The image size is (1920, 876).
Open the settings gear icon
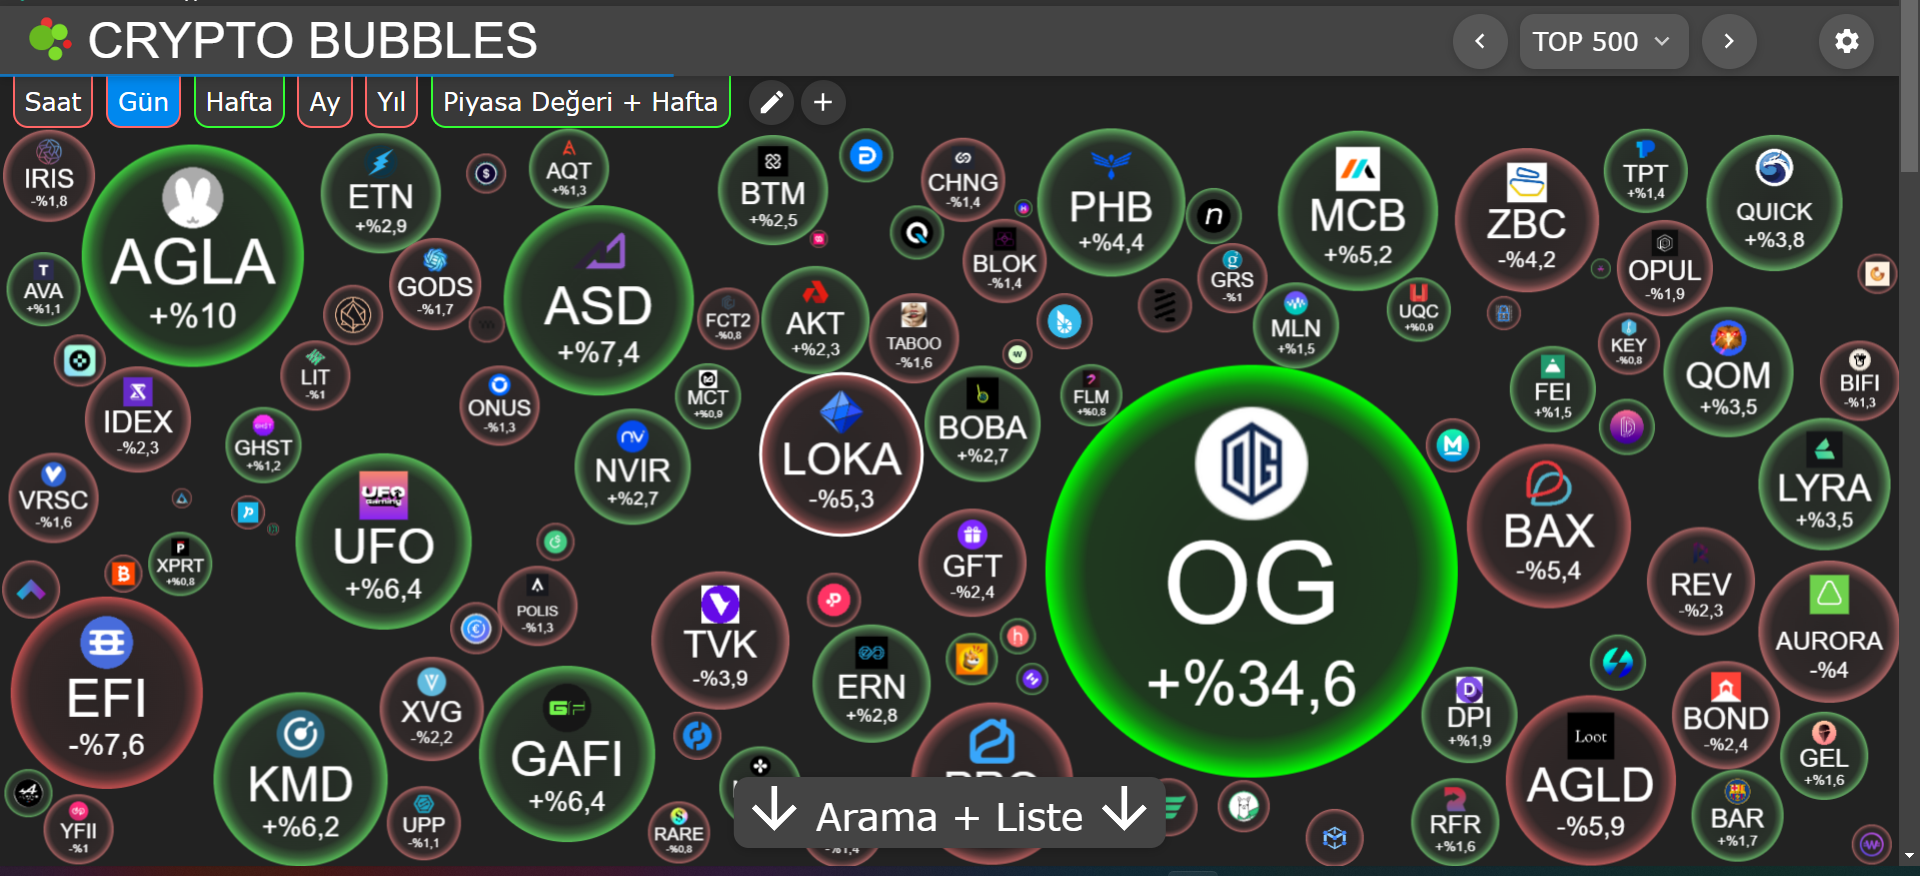click(1846, 41)
